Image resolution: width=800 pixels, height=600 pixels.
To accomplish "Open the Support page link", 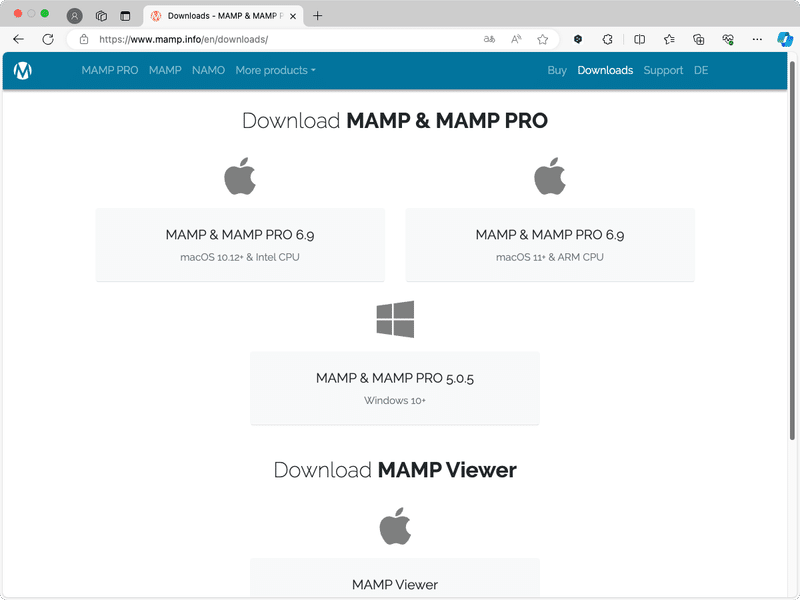I will coord(663,70).
